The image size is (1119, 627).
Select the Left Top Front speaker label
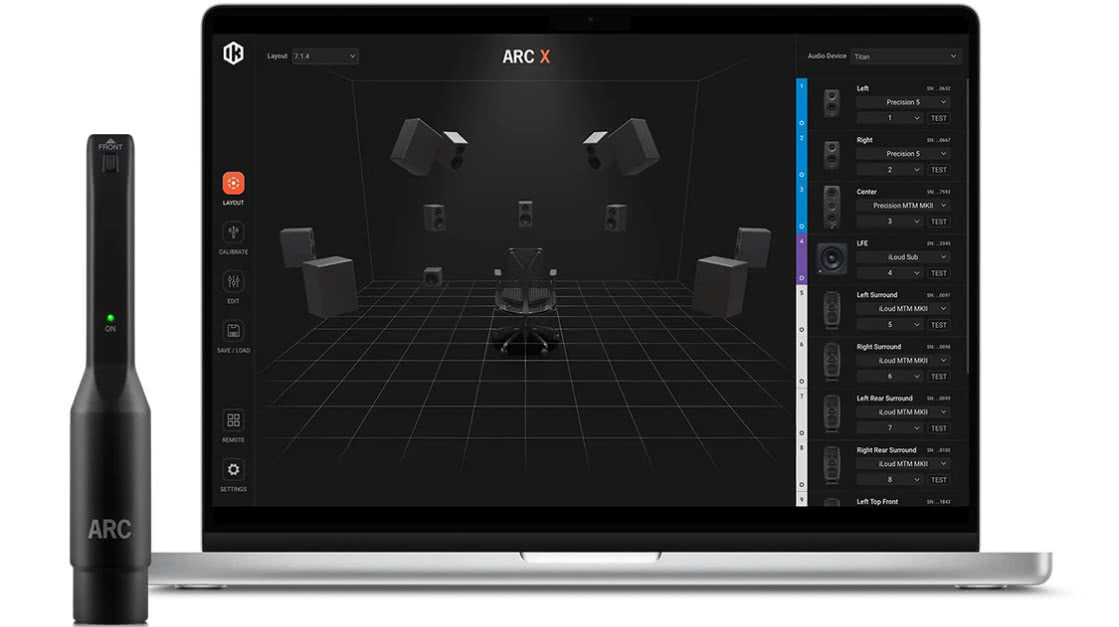pos(877,501)
